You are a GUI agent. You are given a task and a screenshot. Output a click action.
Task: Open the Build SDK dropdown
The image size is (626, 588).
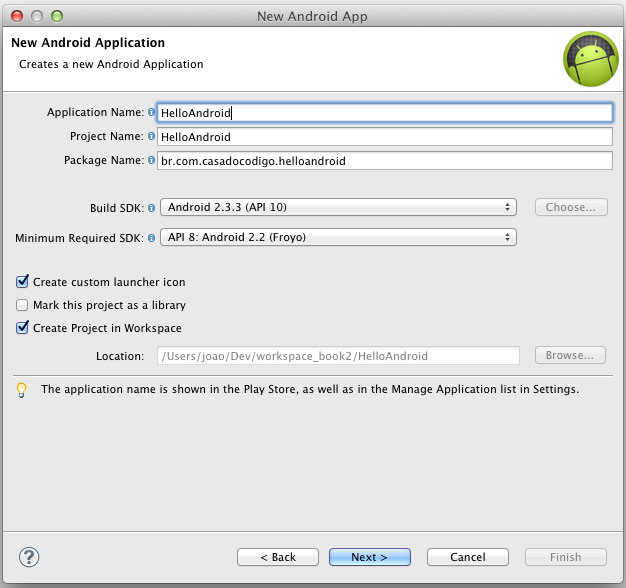pyautogui.click(x=337, y=208)
